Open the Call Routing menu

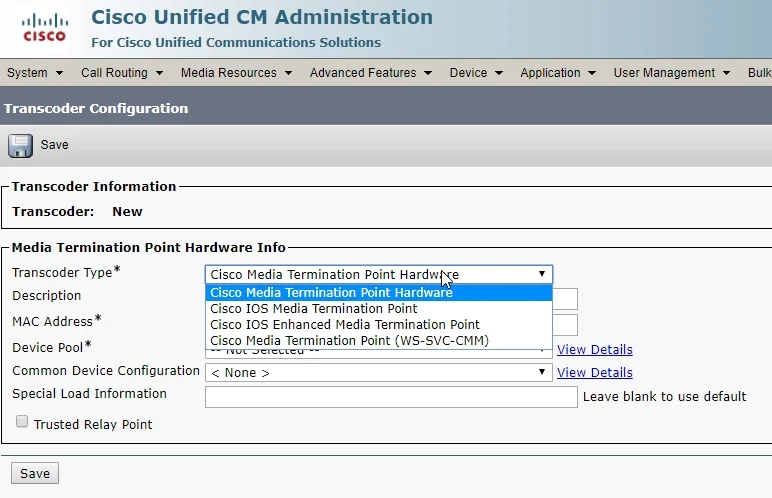(x=122, y=73)
